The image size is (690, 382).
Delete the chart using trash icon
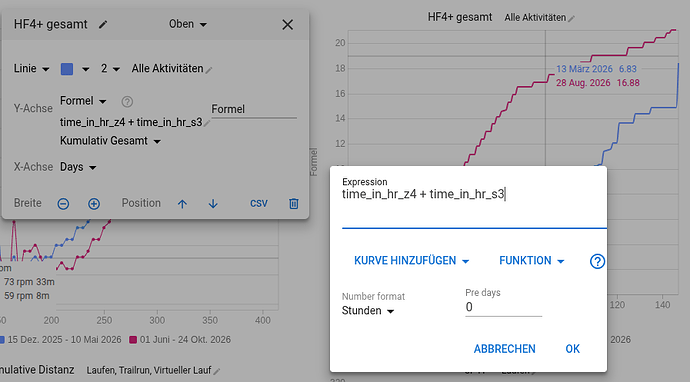pos(294,203)
